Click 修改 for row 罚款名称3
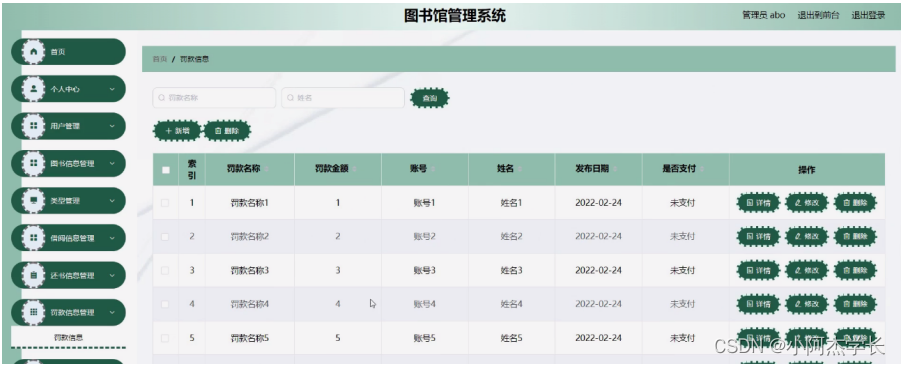The image size is (901, 365). pyautogui.click(x=807, y=270)
